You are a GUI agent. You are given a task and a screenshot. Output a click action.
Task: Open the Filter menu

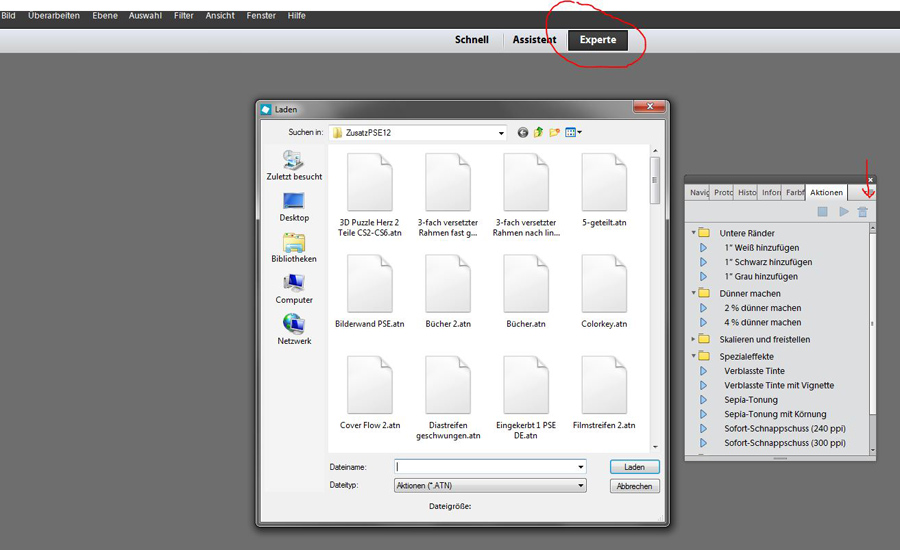click(184, 16)
